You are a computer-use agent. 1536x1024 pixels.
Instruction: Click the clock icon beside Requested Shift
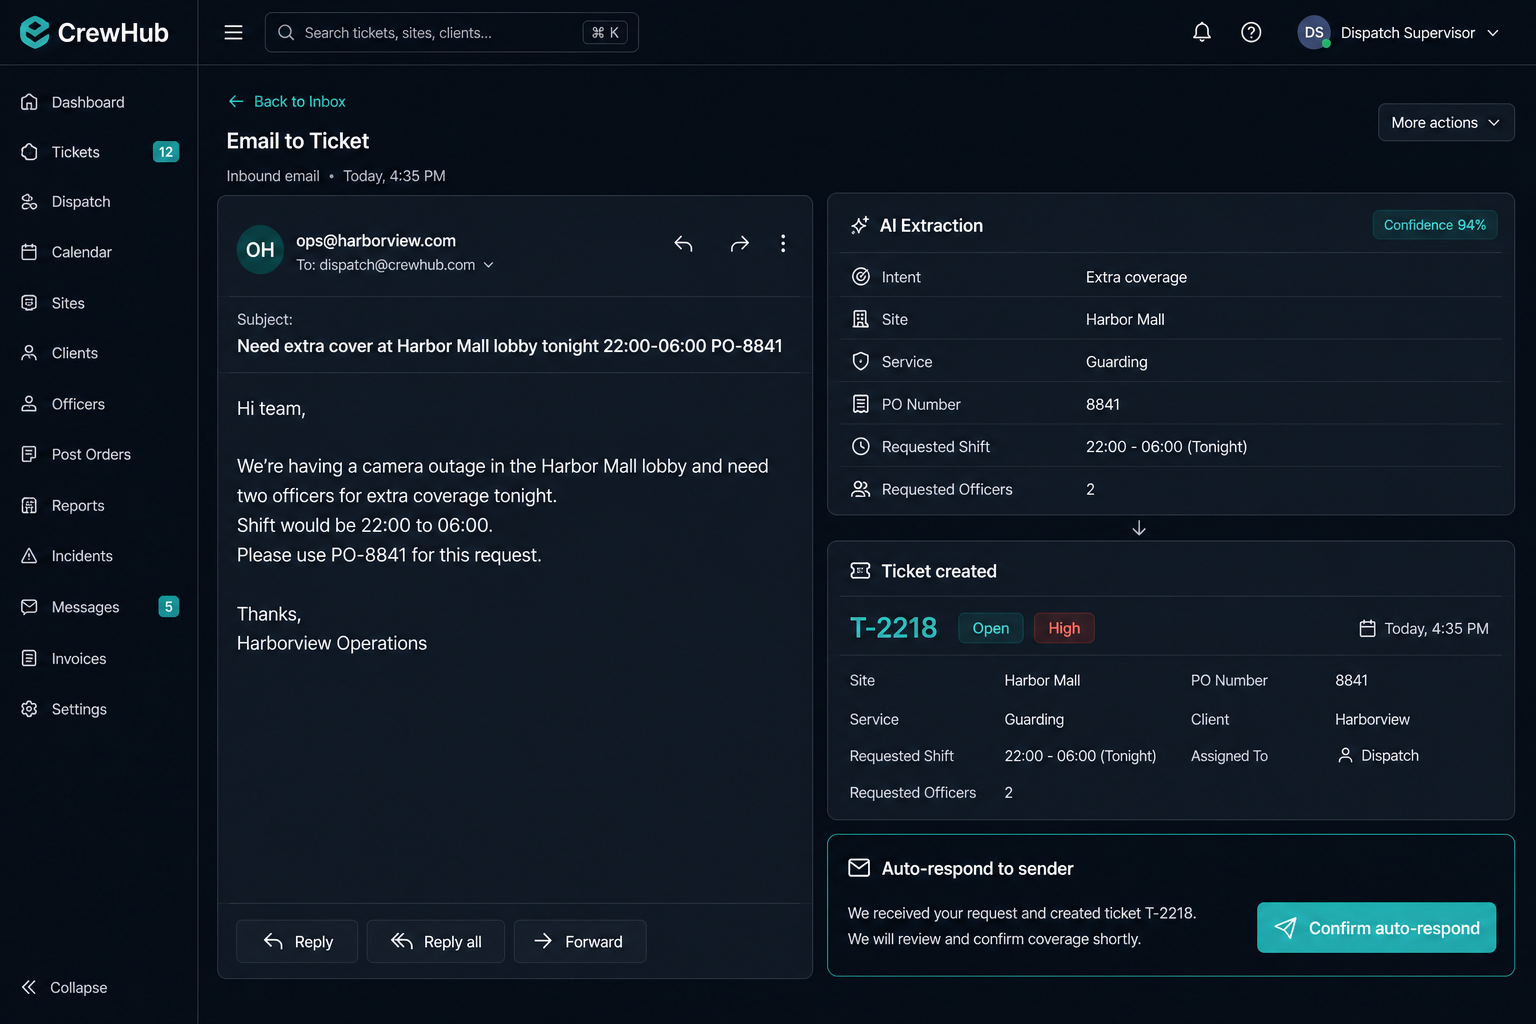(860, 447)
